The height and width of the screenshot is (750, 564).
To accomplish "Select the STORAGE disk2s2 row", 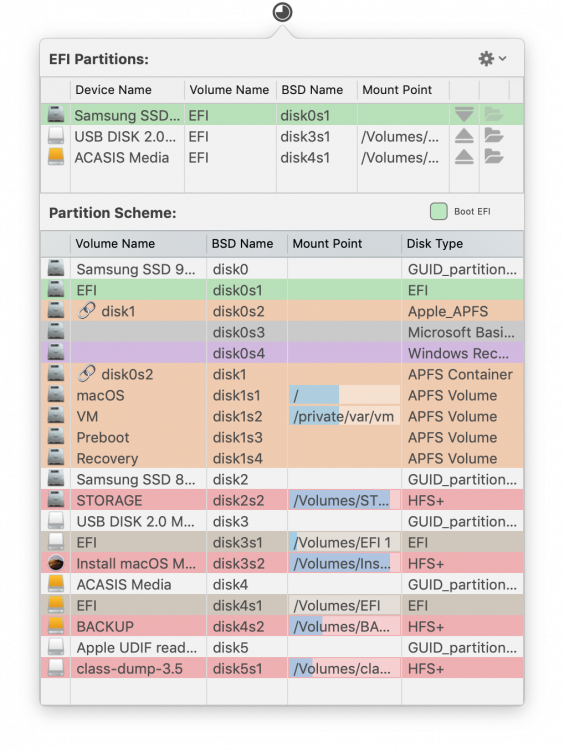I will coord(282,500).
